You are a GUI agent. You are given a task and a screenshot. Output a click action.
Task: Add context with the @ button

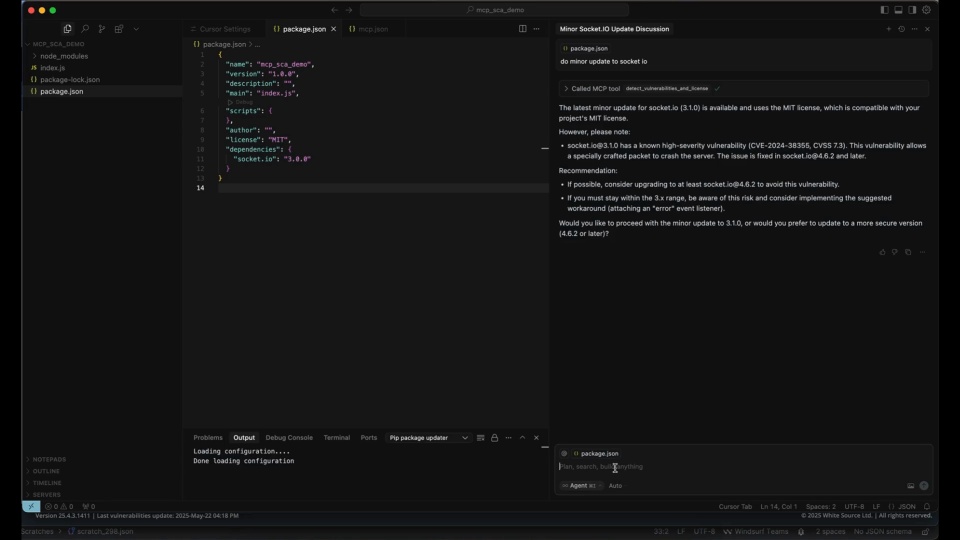coord(564,454)
